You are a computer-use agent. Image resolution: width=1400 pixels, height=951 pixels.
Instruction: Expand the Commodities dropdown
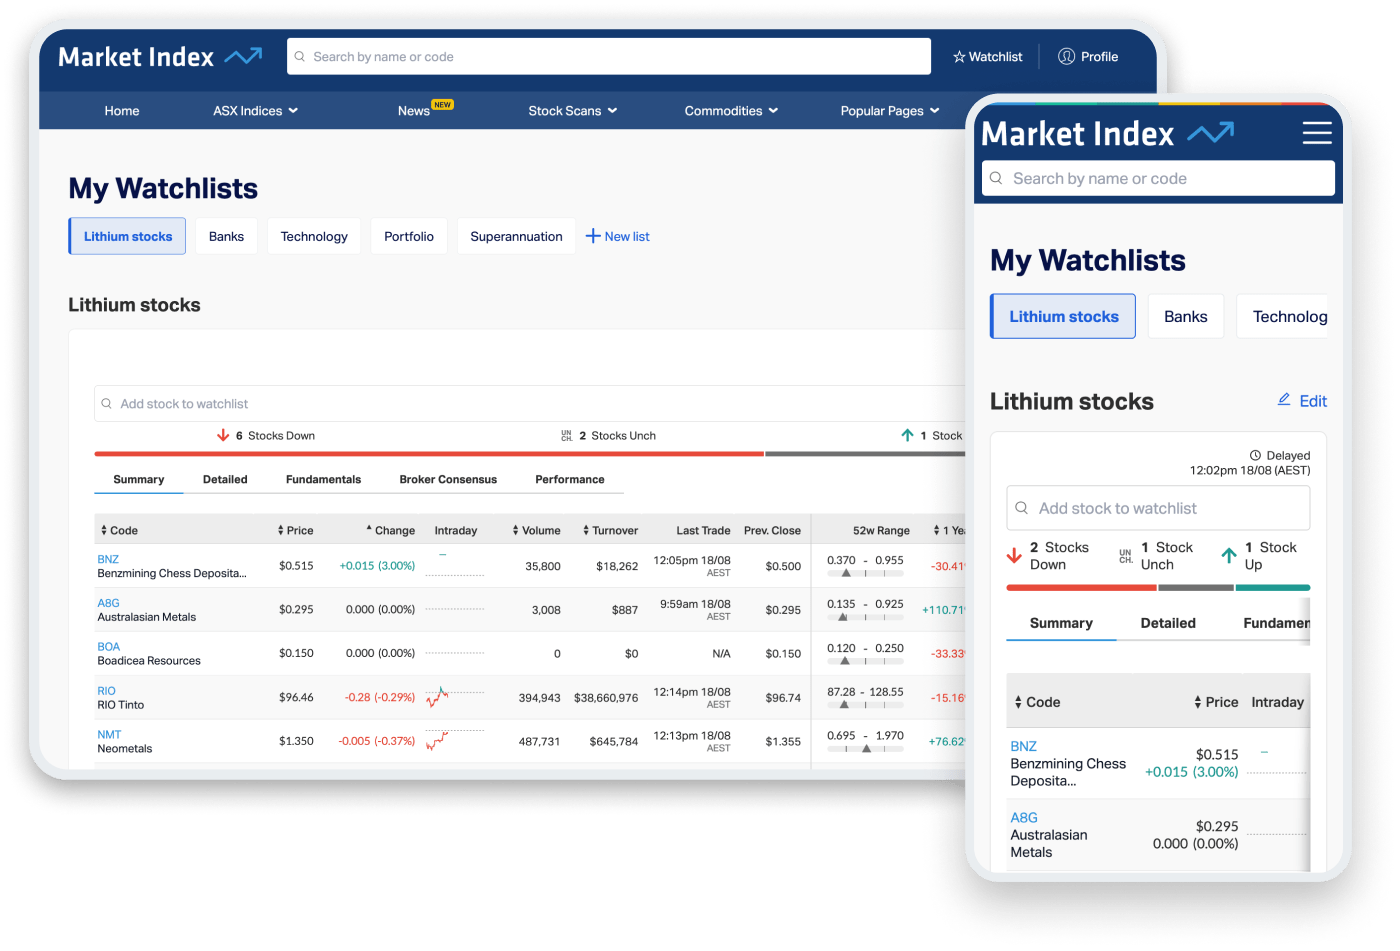[x=731, y=111]
